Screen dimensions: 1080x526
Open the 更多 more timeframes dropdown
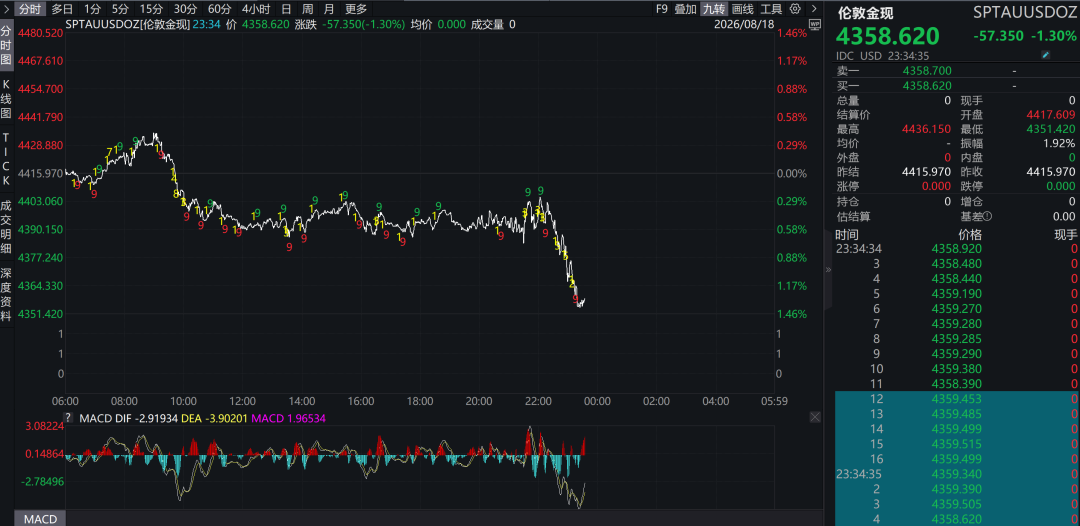tap(356, 9)
